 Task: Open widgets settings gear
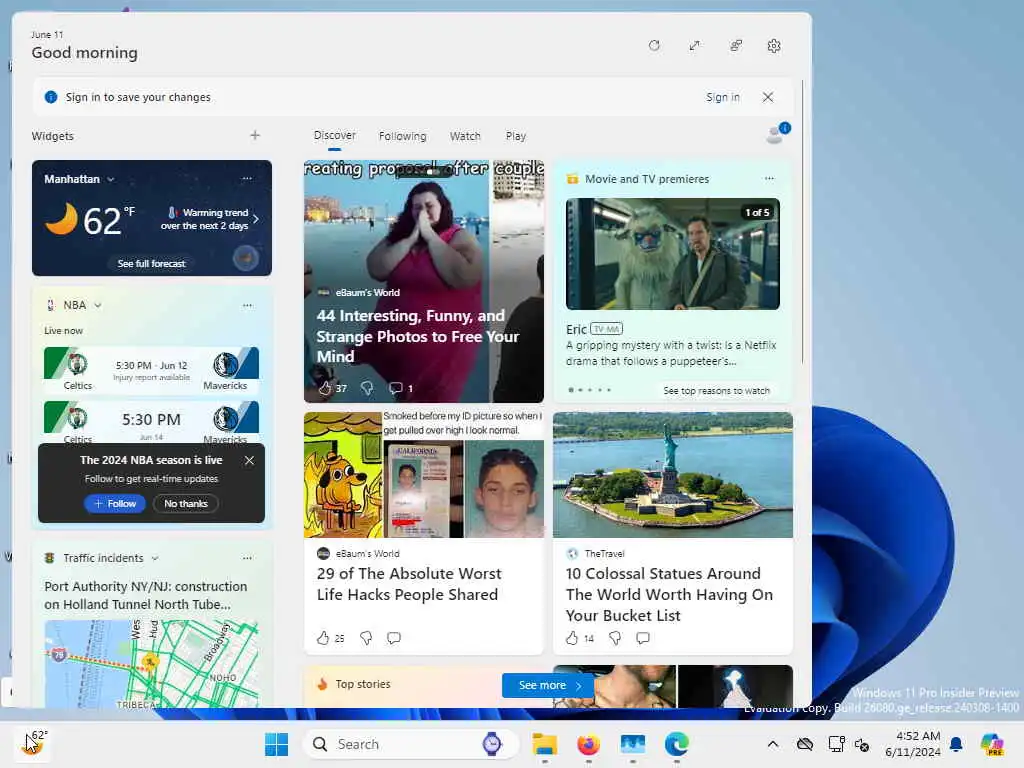coord(774,46)
